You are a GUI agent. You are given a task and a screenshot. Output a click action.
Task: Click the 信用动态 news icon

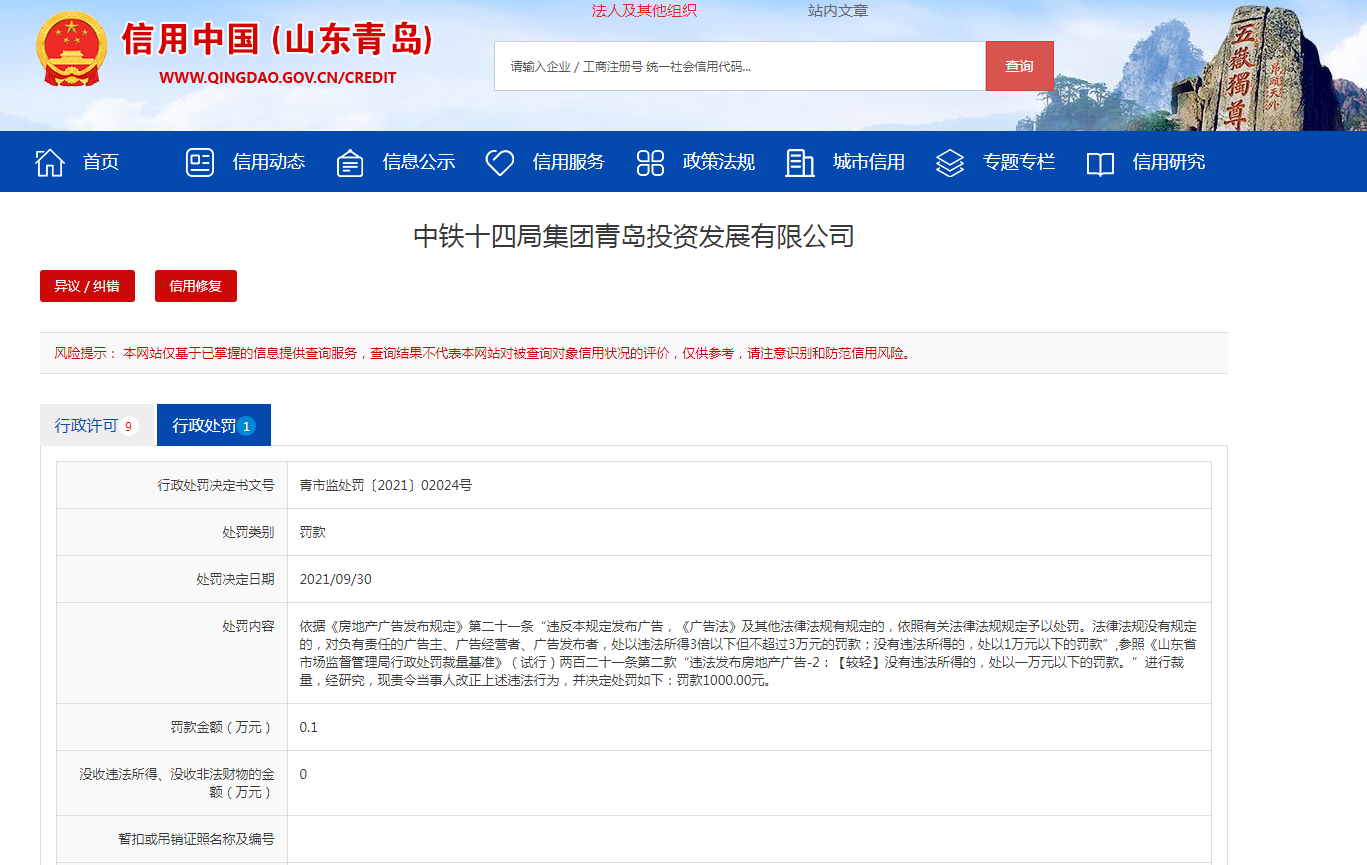[x=200, y=162]
